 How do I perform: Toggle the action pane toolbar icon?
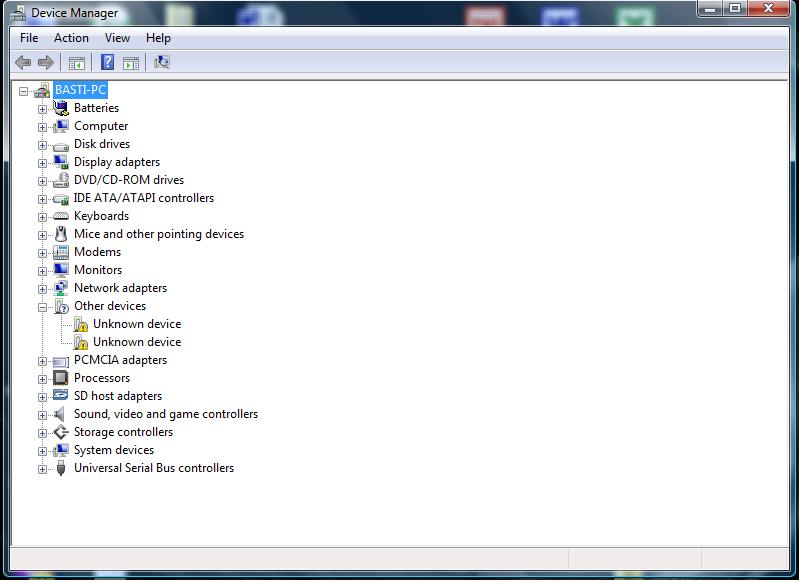point(131,63)
